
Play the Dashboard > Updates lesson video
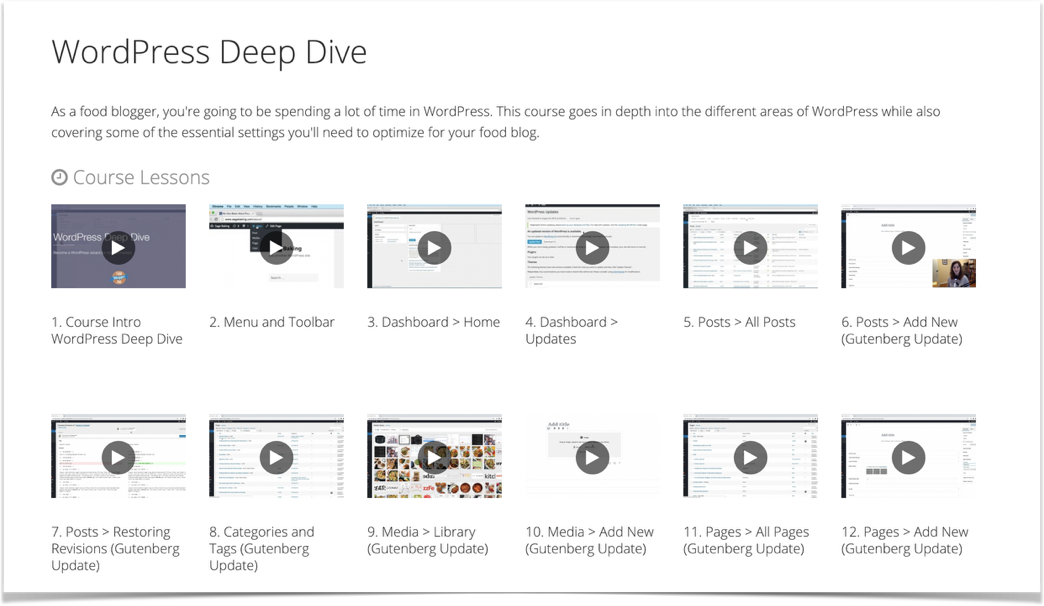click(x=592, y=248)
